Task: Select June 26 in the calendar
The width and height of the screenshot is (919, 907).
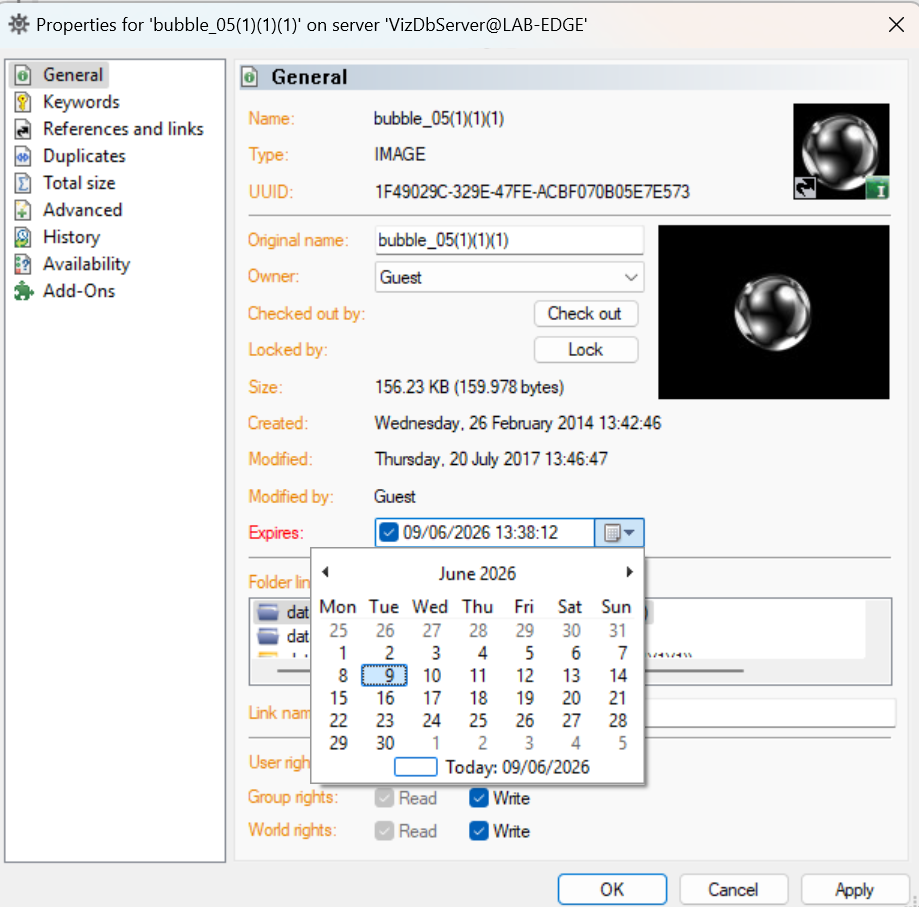Action: click(x=525, y=720)
